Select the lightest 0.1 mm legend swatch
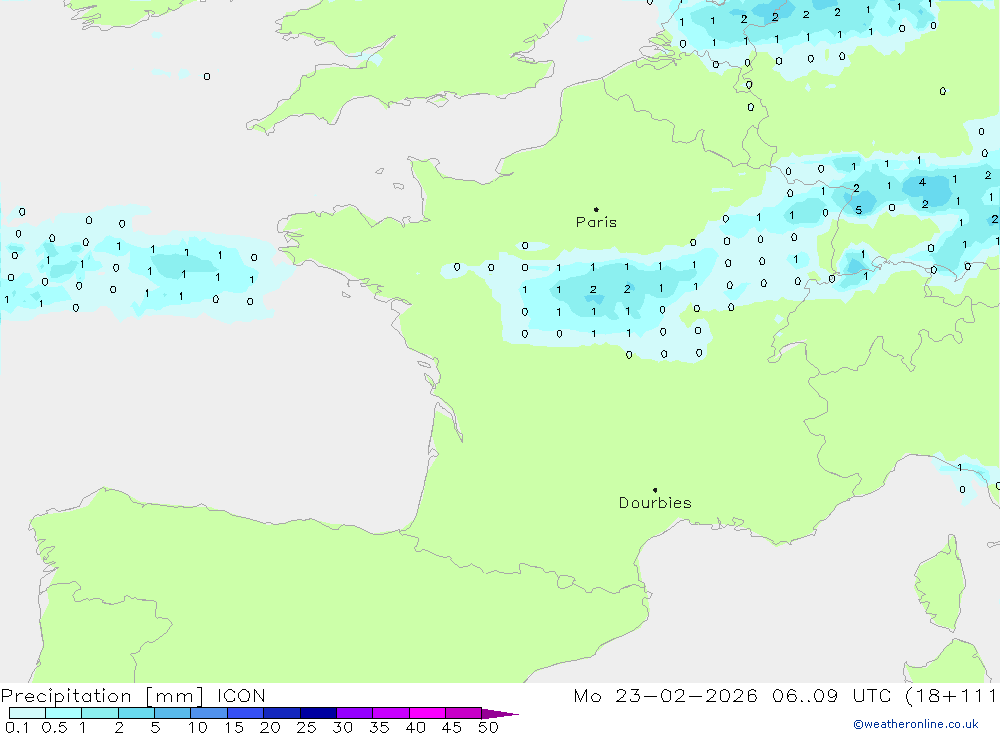Screen dimensions: 1000x733 click(27, 713)
